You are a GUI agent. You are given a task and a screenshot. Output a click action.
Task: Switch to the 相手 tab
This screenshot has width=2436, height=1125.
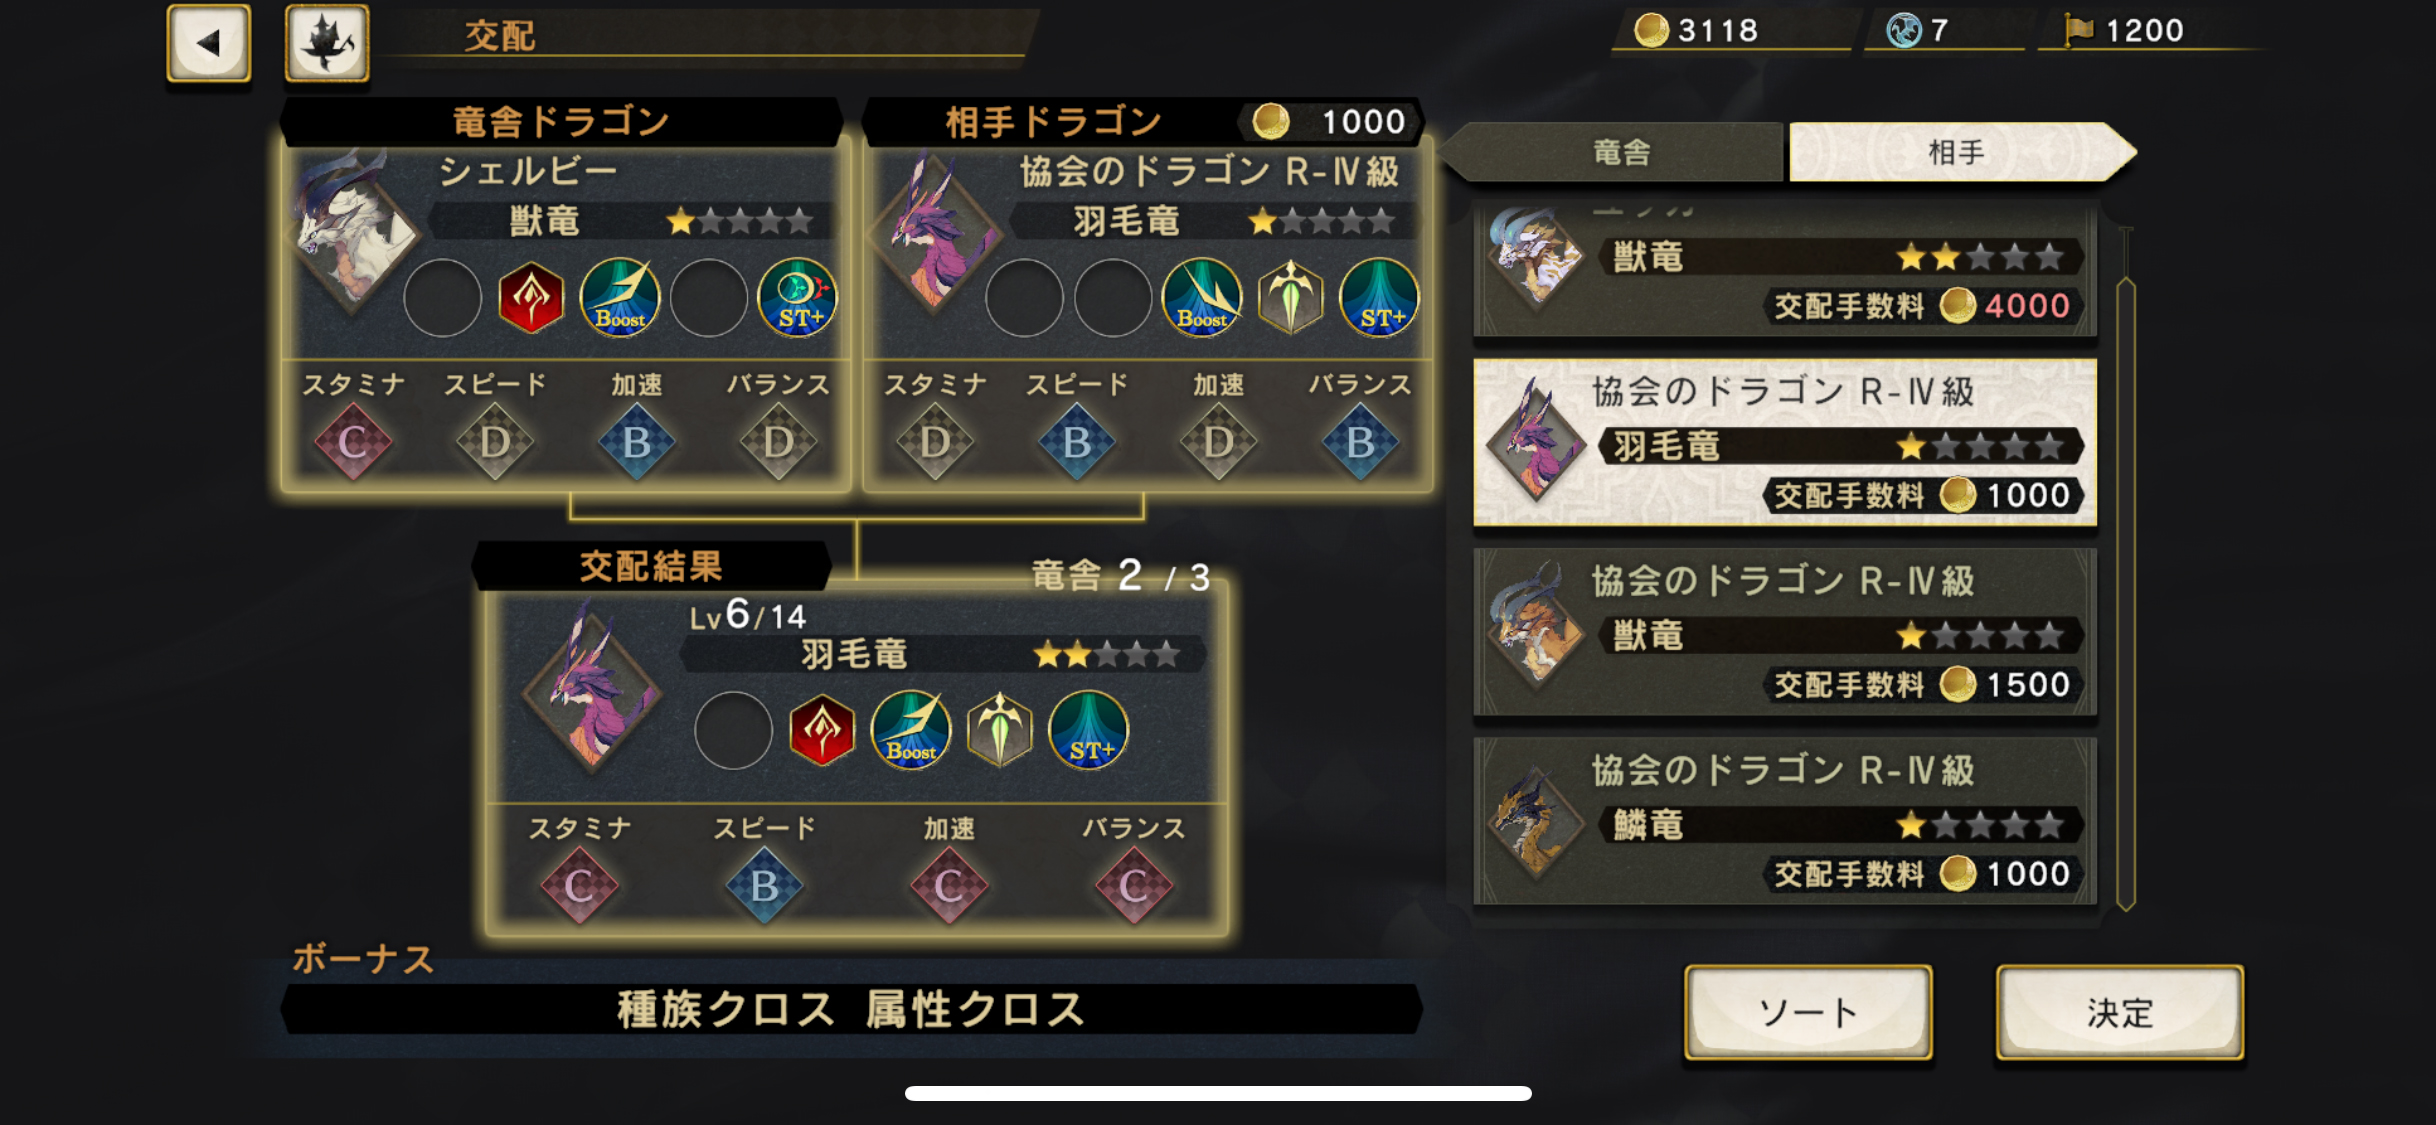coord(1959,152)
